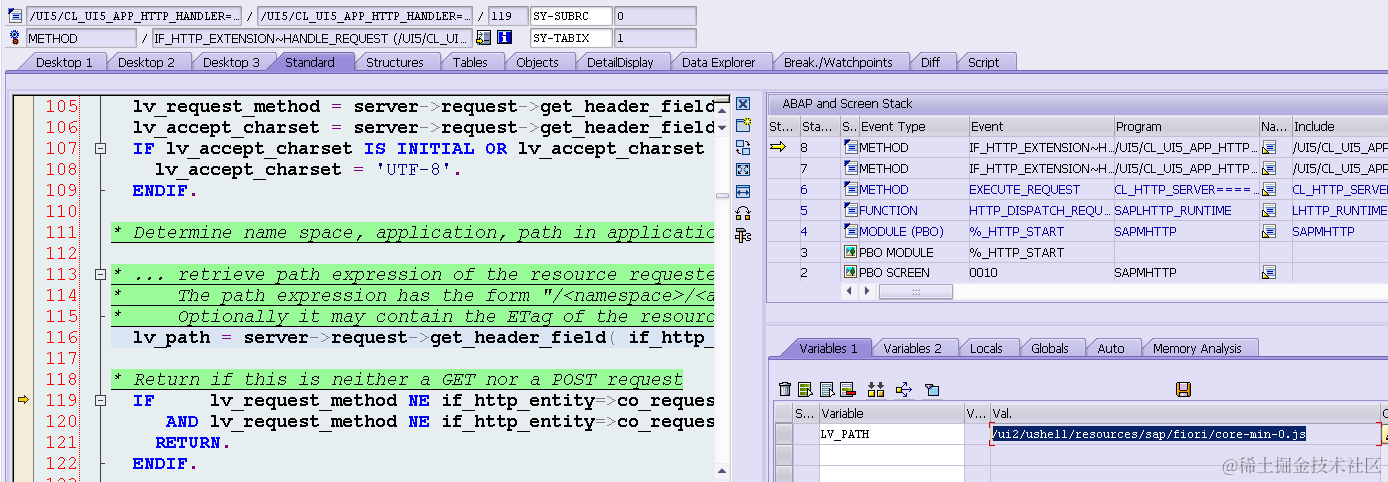The height and width of the screenshot is (482, 1388).
Task: Open the Structures tab
Action: pyautogui.click(x=395, y=62)
